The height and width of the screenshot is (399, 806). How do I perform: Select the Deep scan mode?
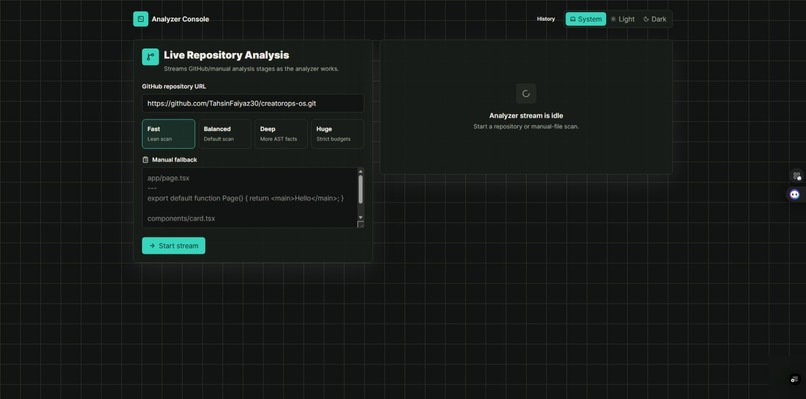coord(281,134)
